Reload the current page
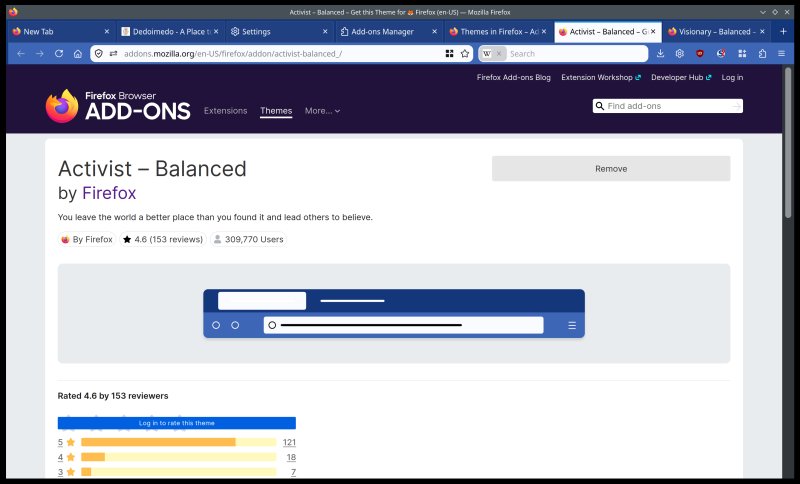This screenshot has width=800, height=484. click(59, 54)
